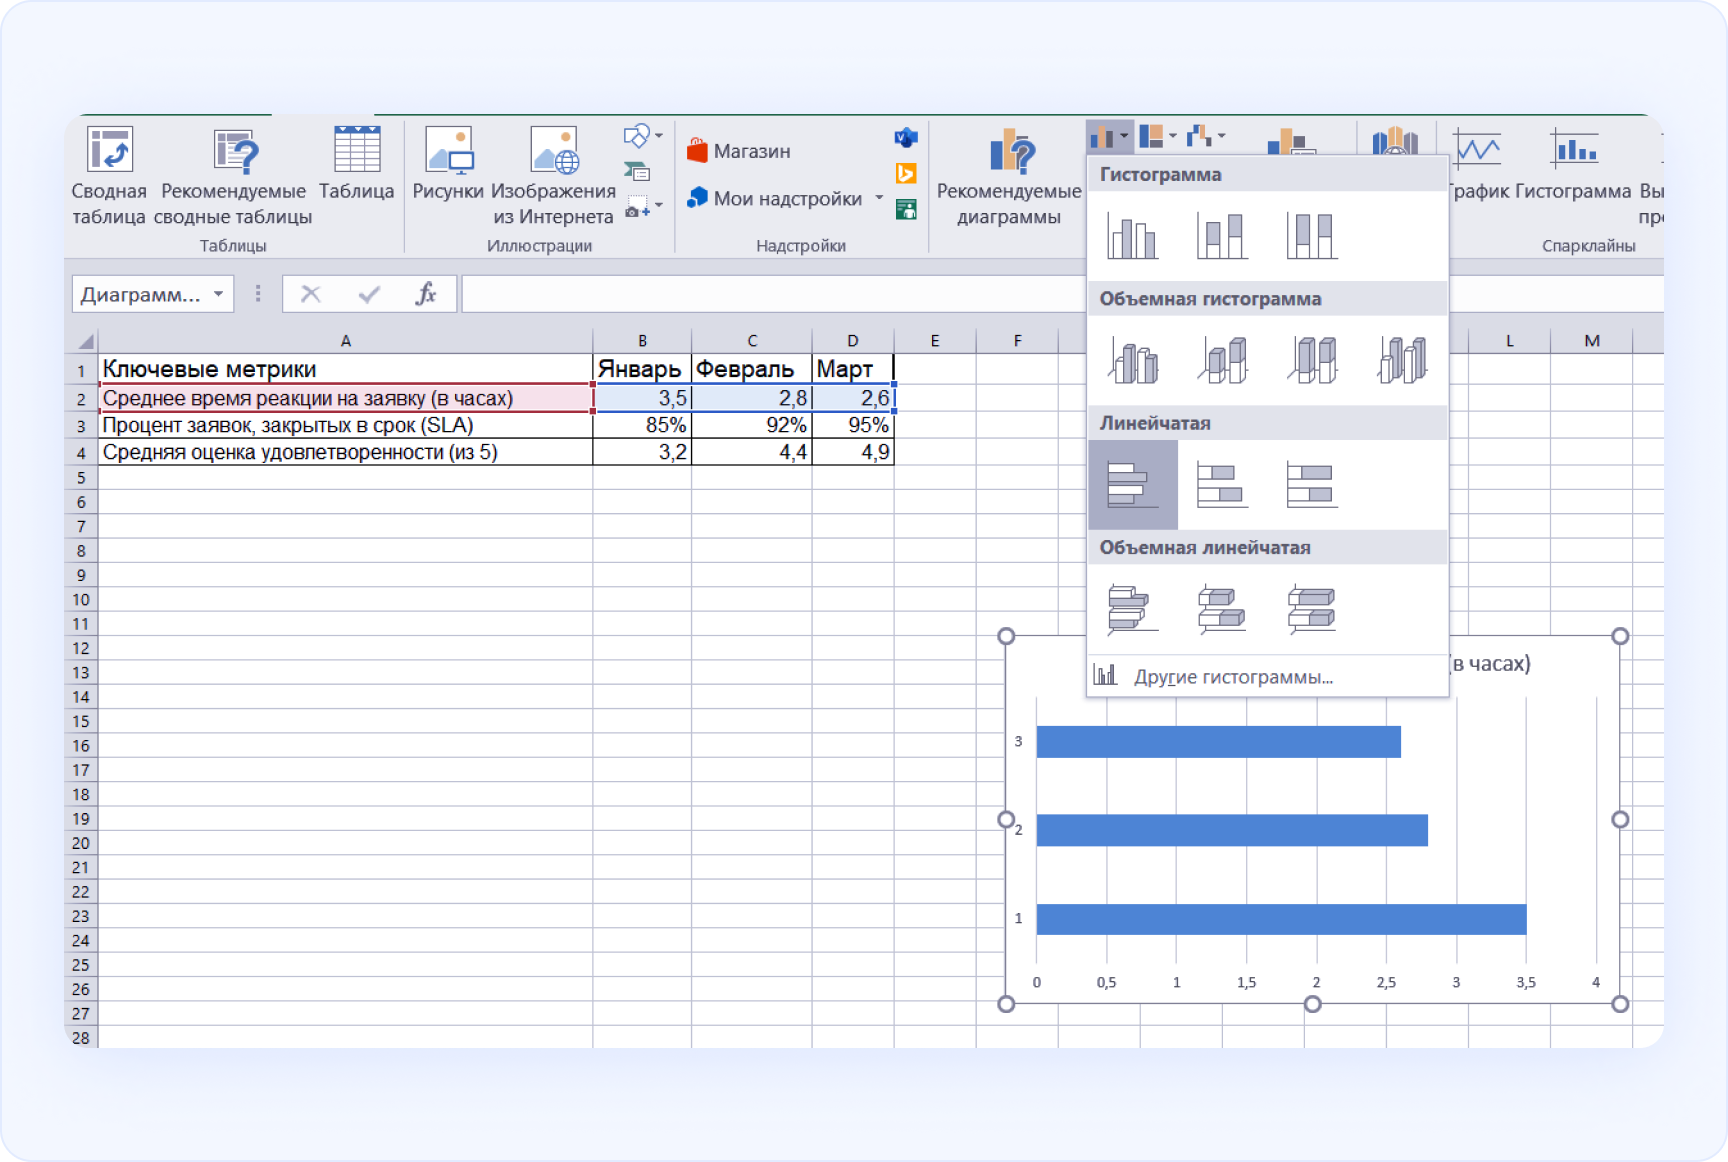This screenshot has width=1728, height=1162.
Task: Choose the stacked bar chart under Линейчатая
Action: point(1221,485)
